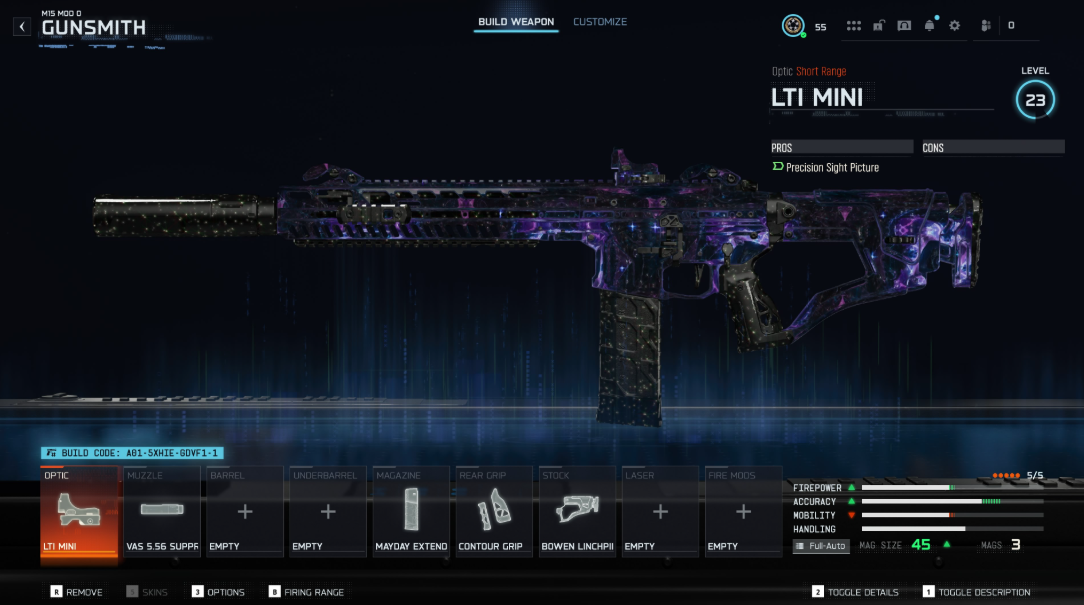Click the Cons header
Viewport: 1084px width, 605px height.
click(993, 147)
